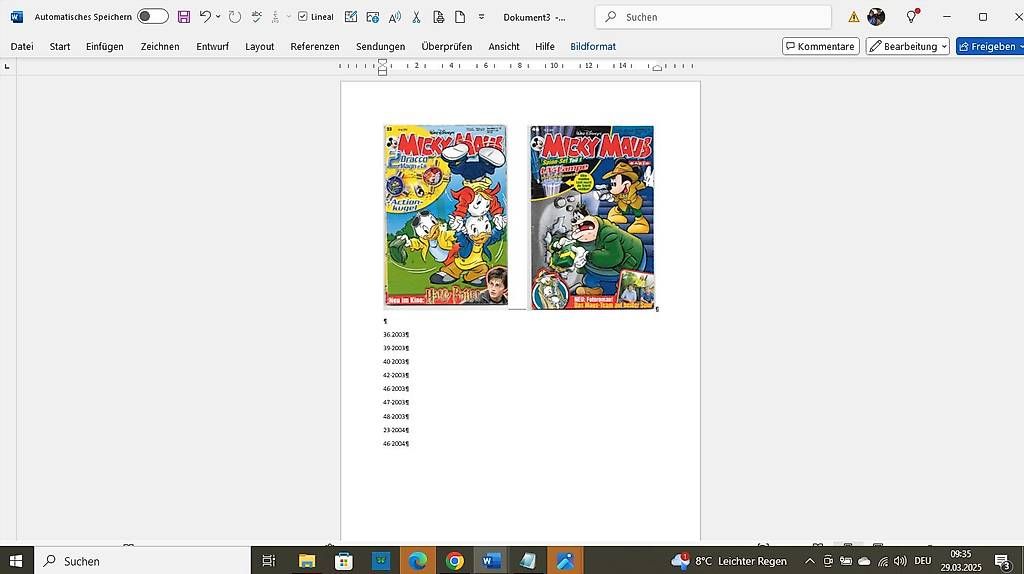Click the insert picture icon in quick access
The image size is (1024, 574).
373,17
